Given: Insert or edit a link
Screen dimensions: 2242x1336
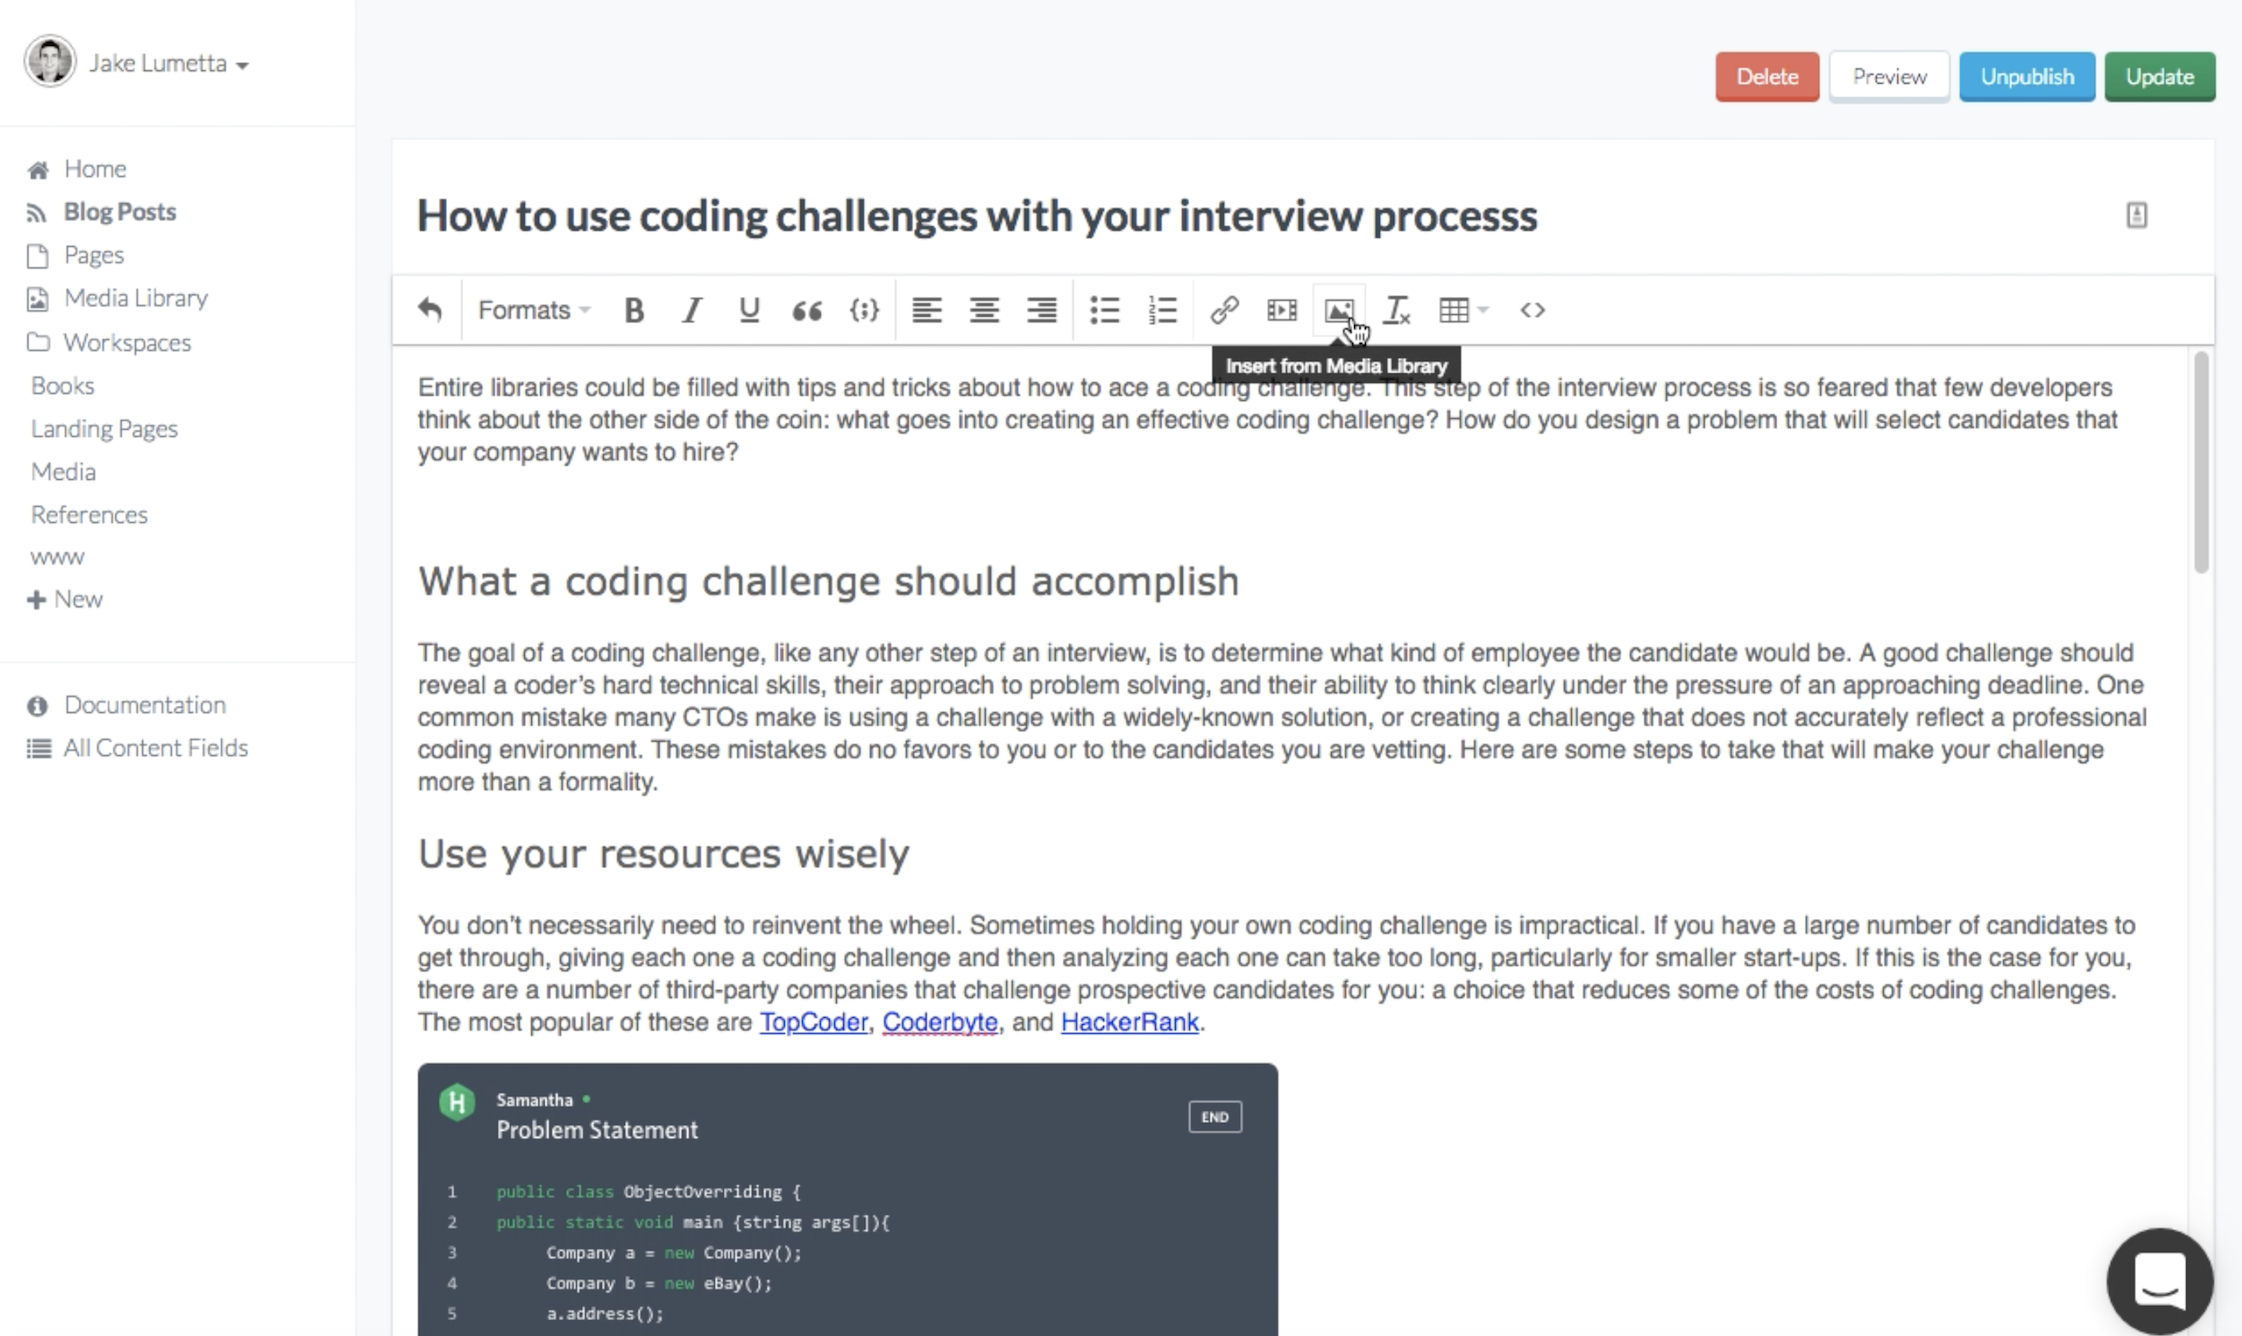Looking at the screenshot, I should (1224, 310).
